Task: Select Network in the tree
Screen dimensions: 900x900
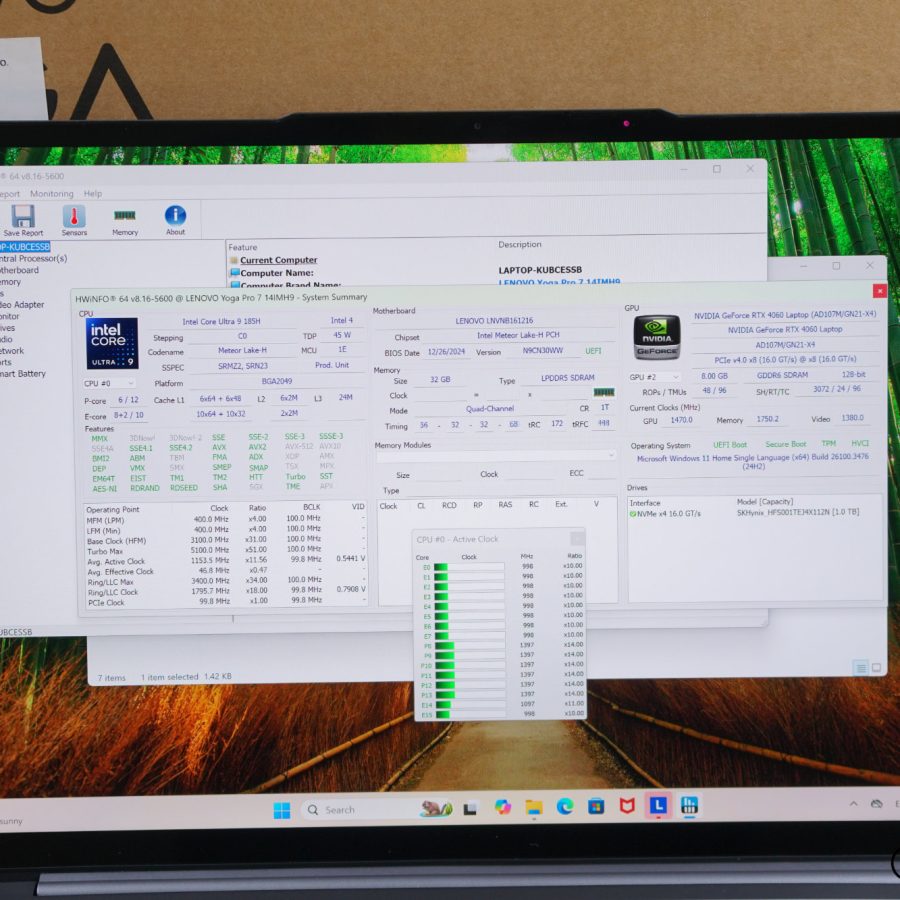Action: [x=12, y=351]
